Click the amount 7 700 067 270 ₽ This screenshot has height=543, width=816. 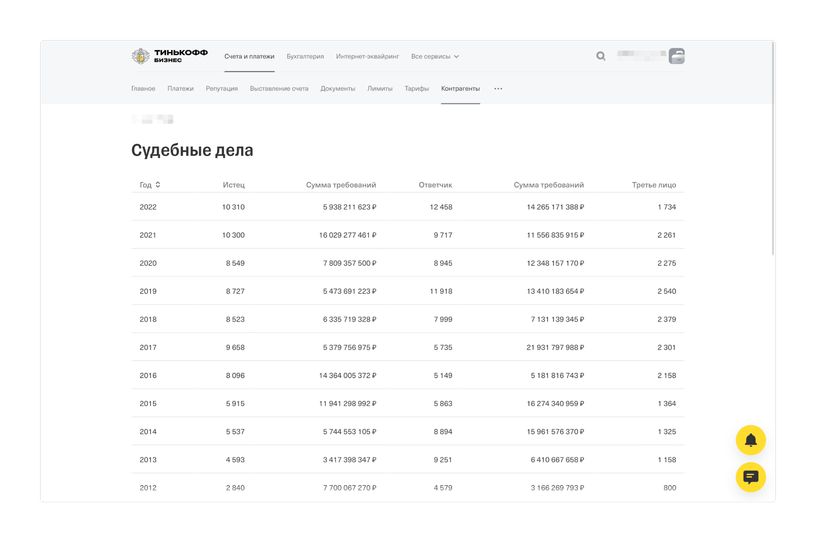(350, 488)
